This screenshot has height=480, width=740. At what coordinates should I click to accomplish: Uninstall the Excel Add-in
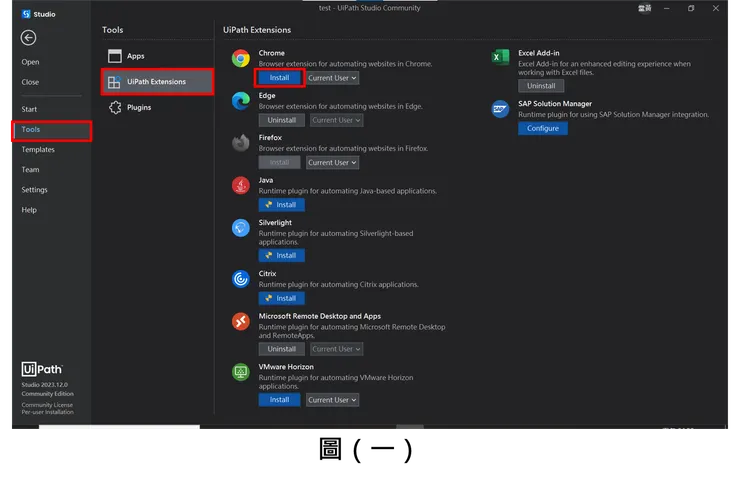pos(541,86)
